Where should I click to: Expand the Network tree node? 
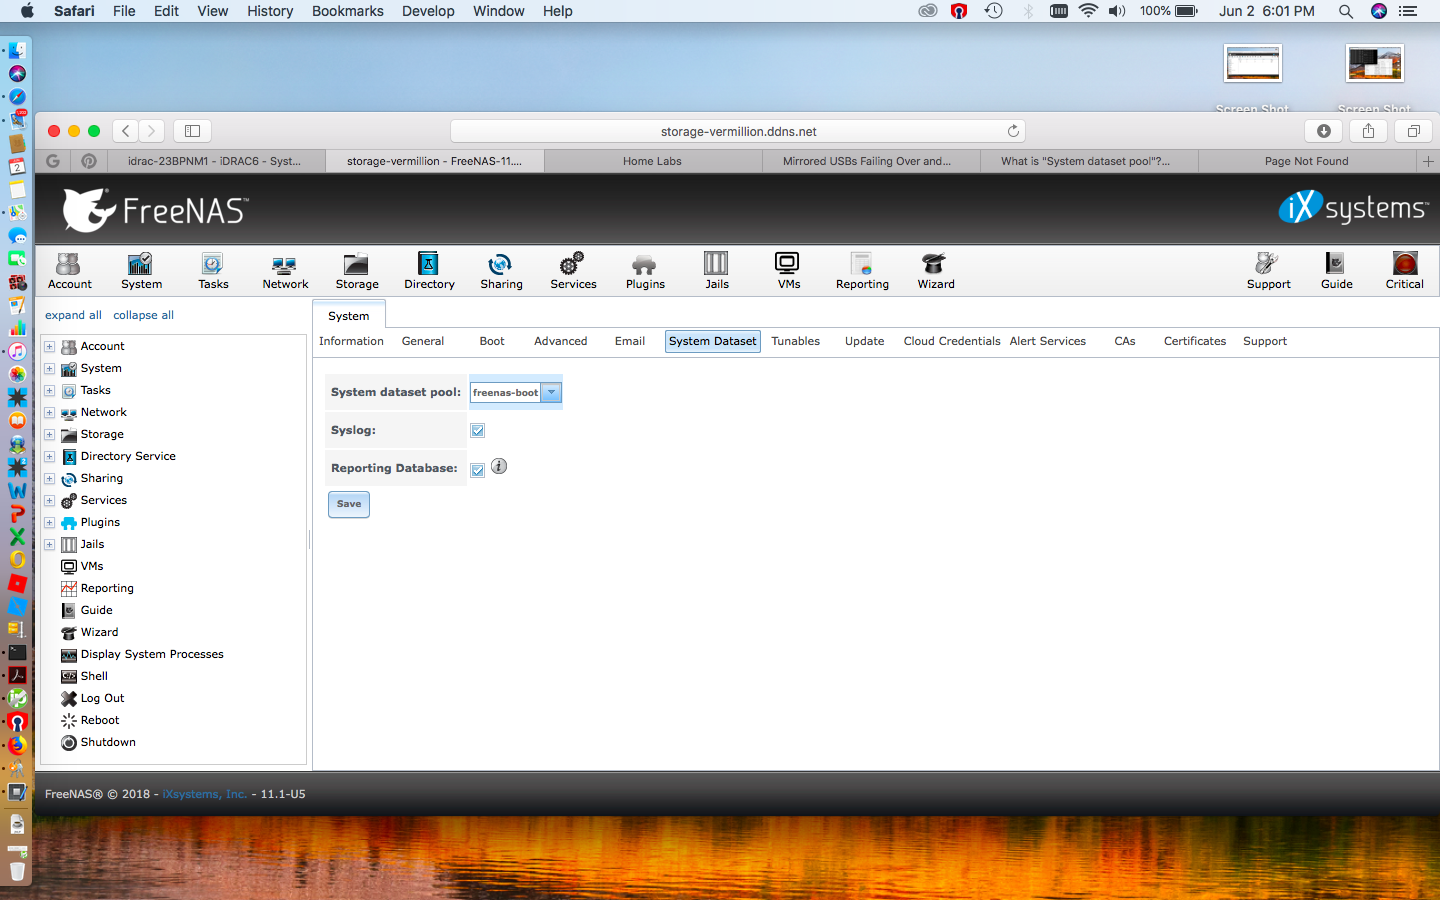[49, 412]
